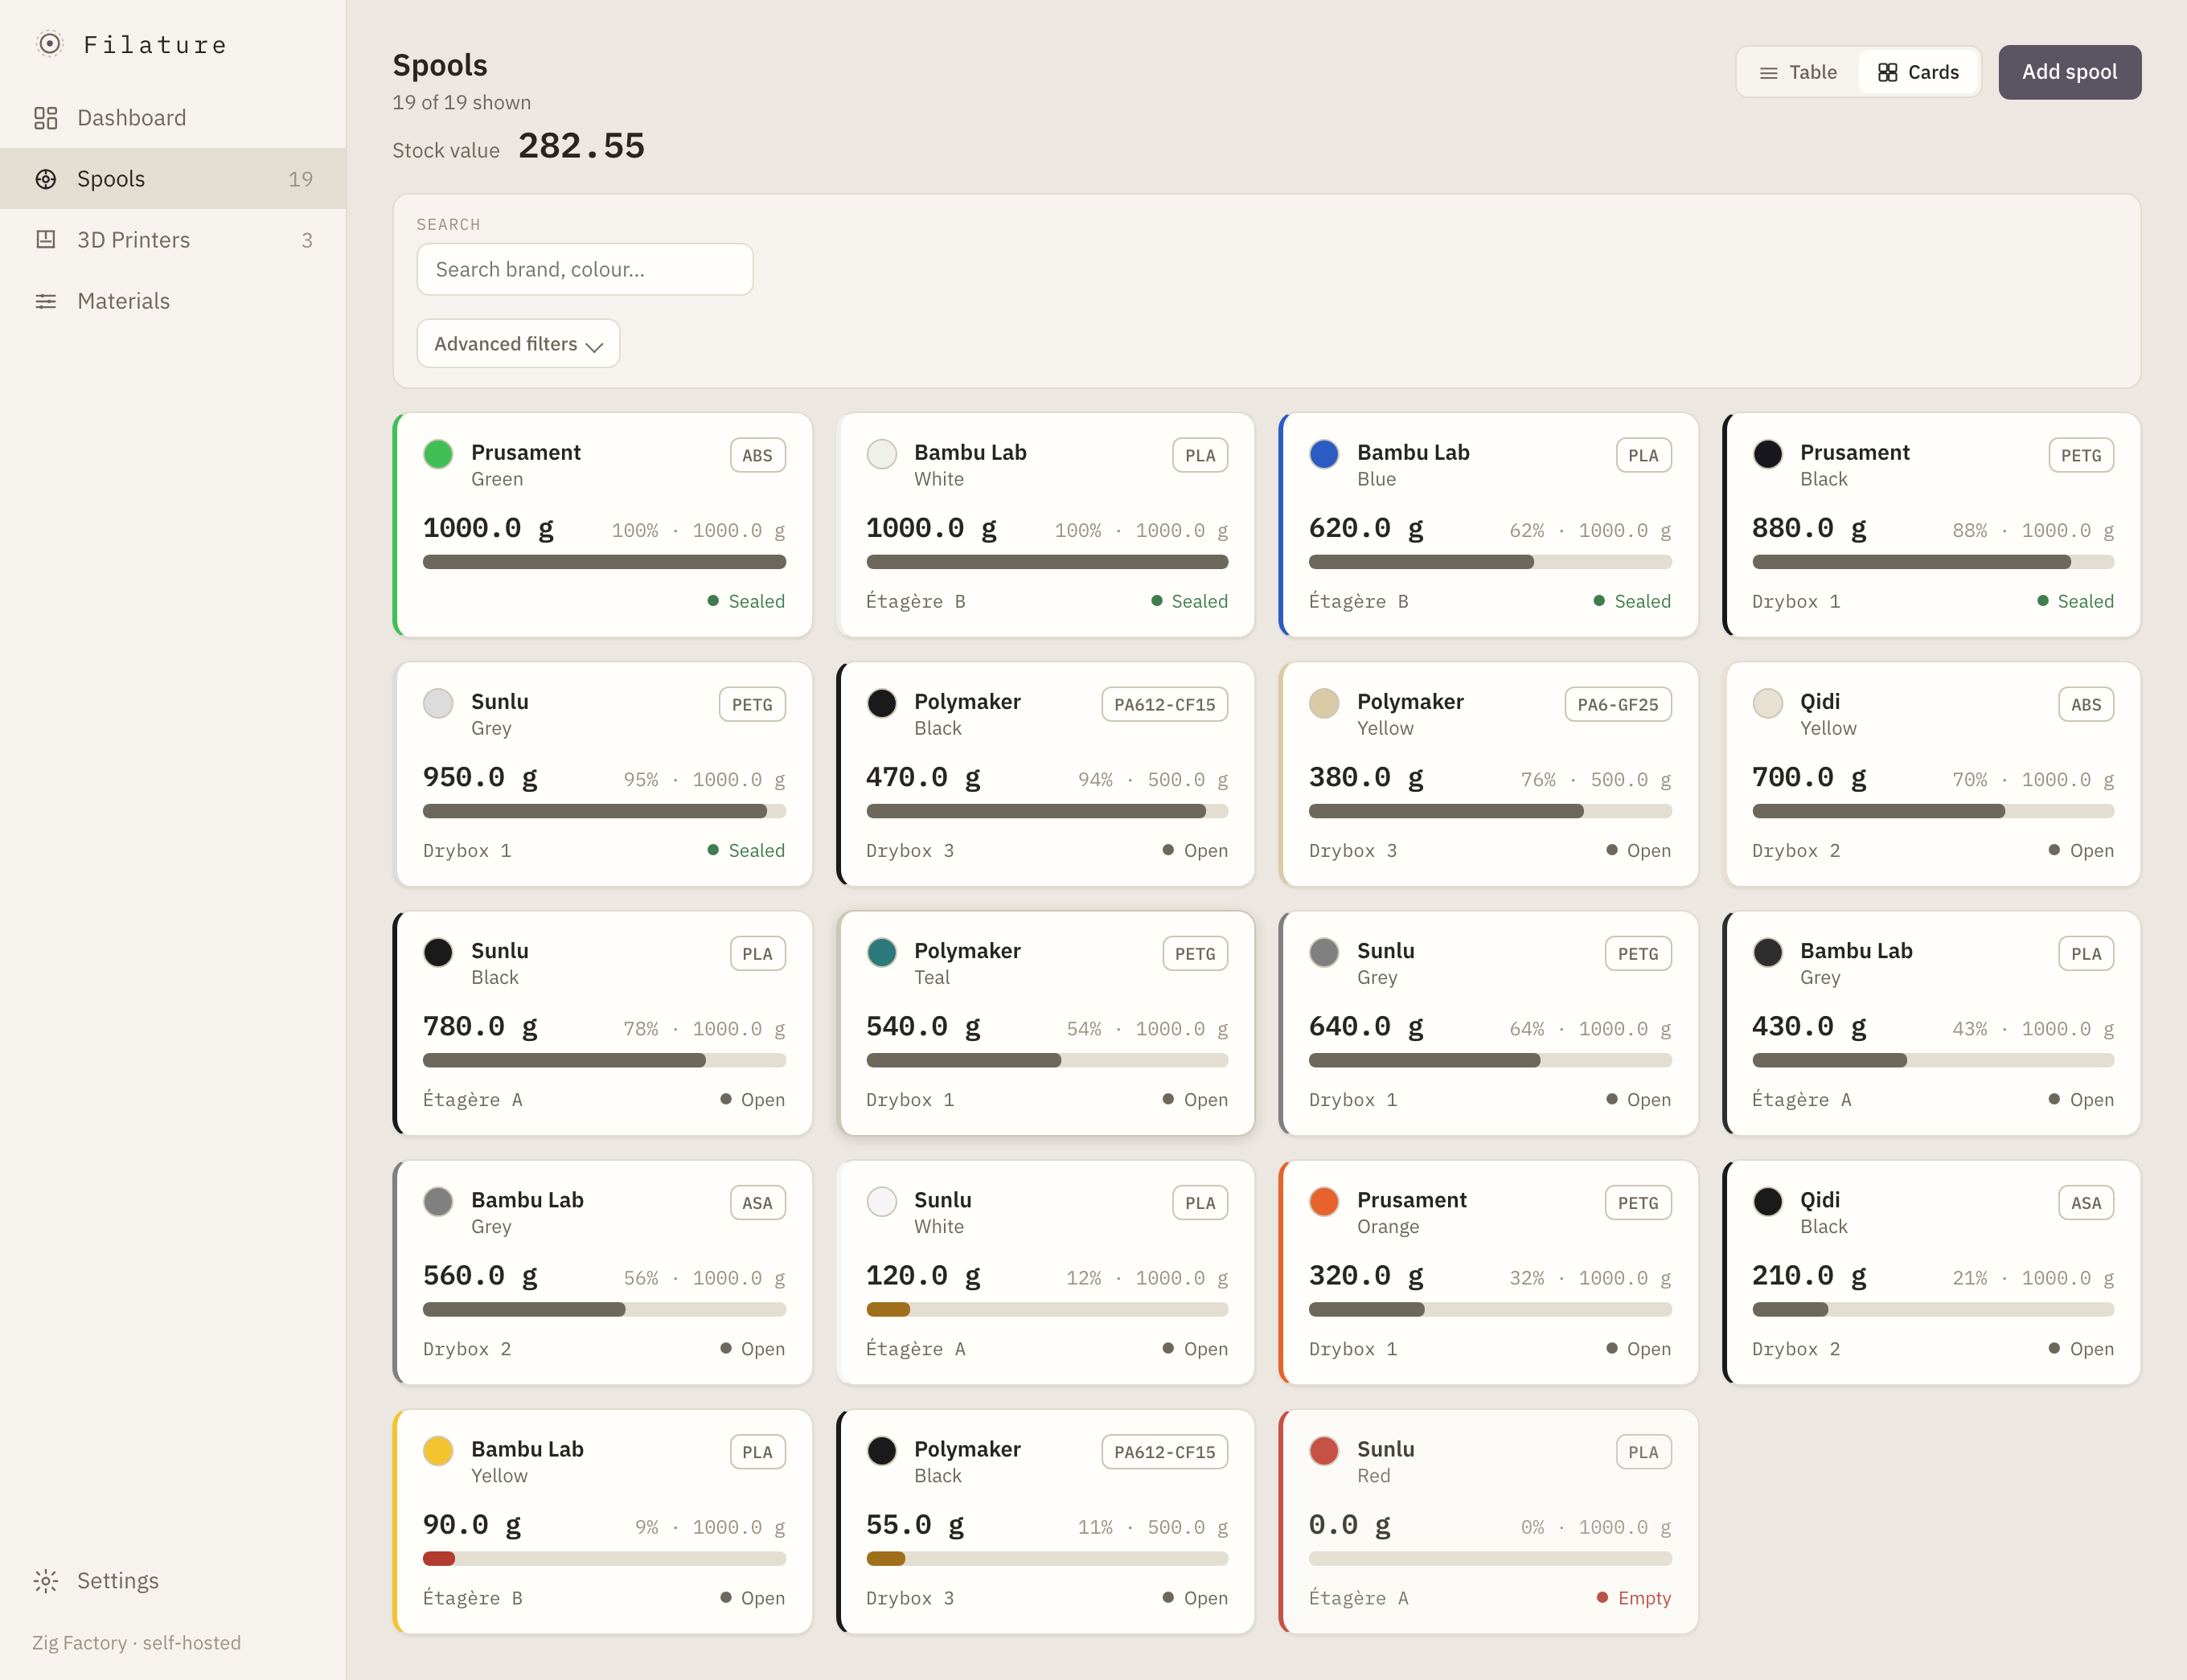Click the 560.0 g weight on Bambu Lab Grey

click(480, 1276)
